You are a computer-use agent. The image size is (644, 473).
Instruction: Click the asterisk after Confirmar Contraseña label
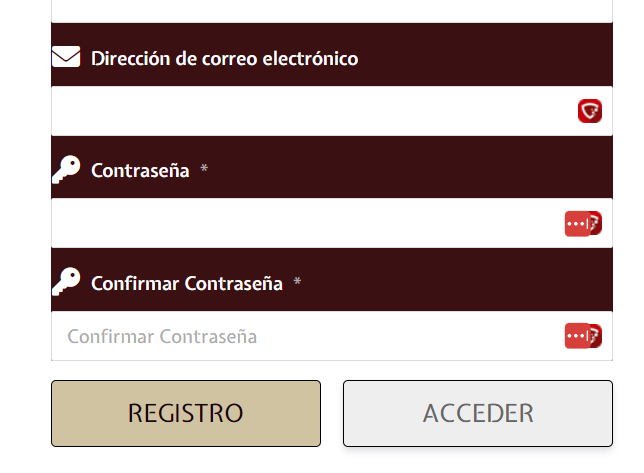coord(297,281)
